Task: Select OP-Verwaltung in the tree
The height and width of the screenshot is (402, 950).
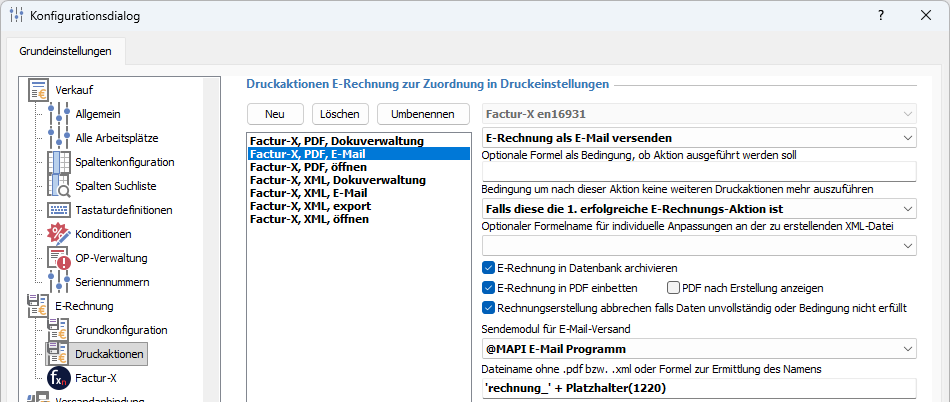Action: pos(111,258)
